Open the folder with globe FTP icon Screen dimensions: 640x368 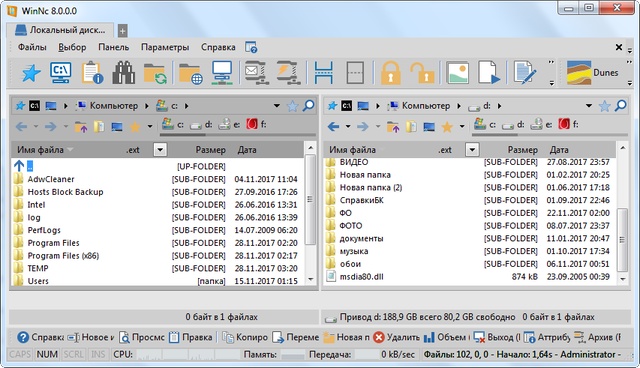click(191, 73)
